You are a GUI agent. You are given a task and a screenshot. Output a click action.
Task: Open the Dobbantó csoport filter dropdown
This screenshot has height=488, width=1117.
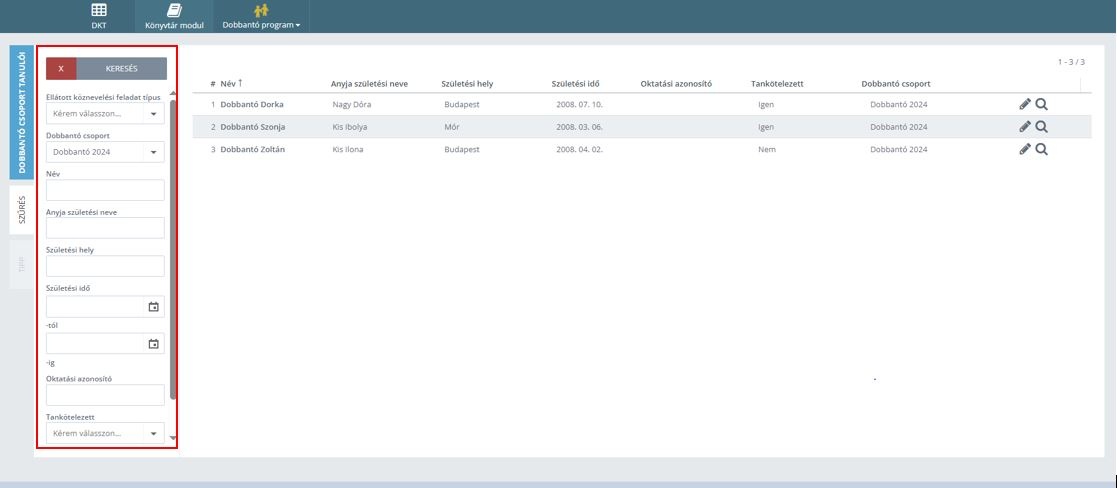tap(105, 152)
